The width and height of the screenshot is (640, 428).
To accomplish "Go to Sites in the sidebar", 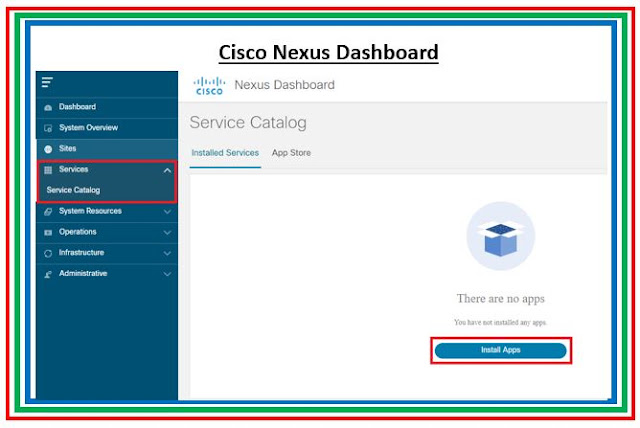I will 107,149.
